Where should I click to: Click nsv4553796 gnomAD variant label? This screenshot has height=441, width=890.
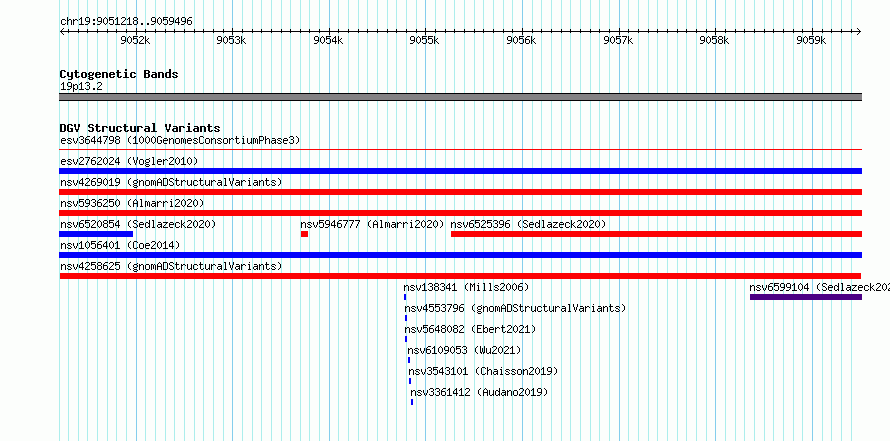pos(515,308)
